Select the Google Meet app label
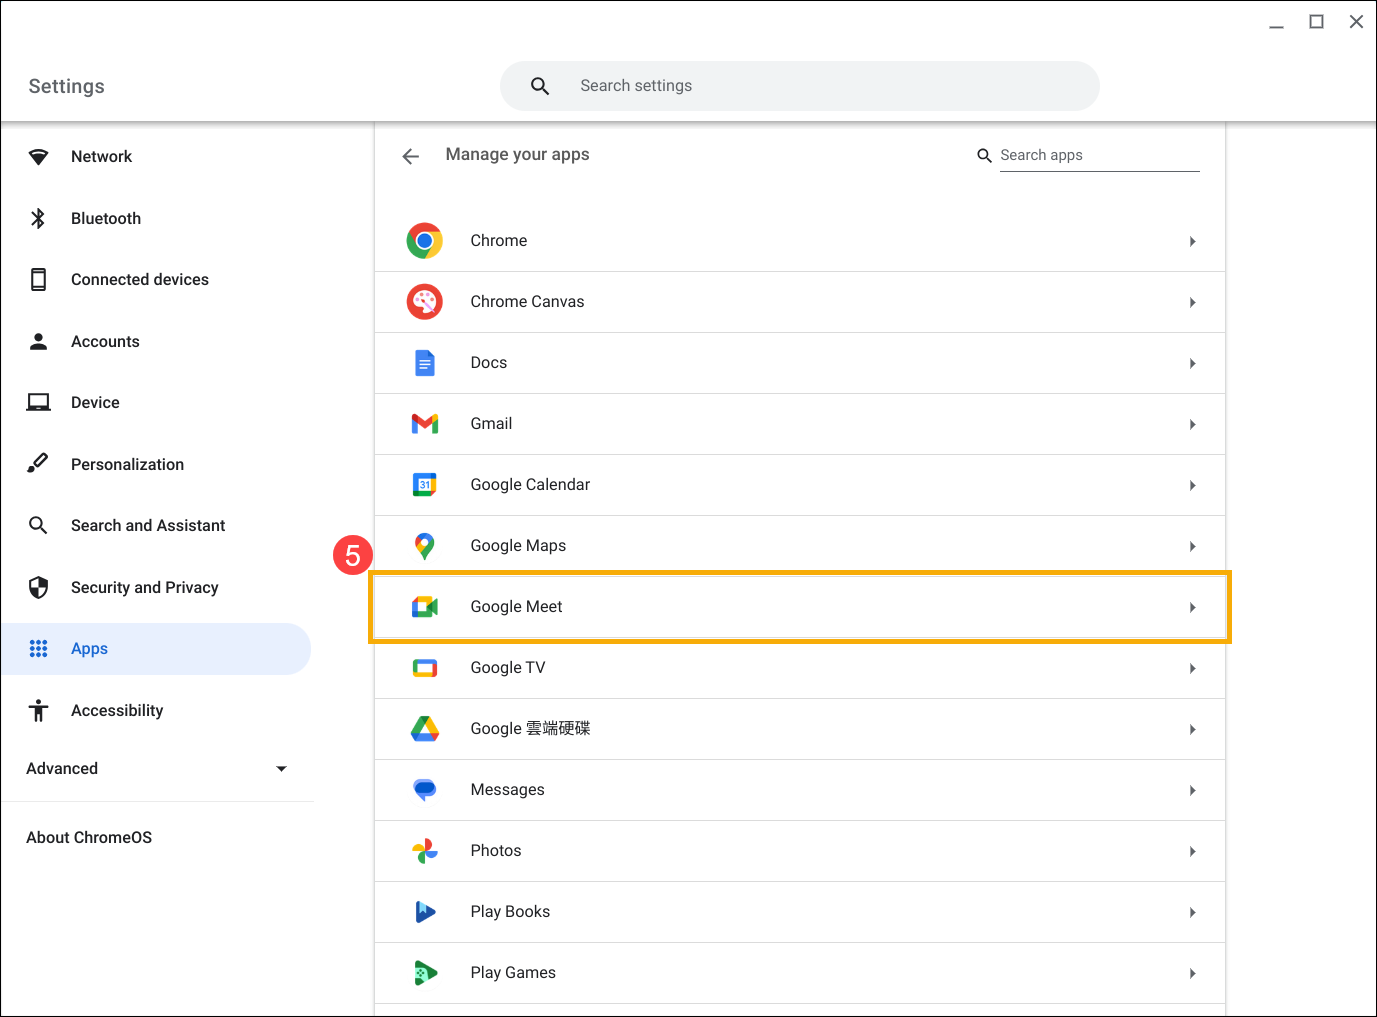 [516, 607]
